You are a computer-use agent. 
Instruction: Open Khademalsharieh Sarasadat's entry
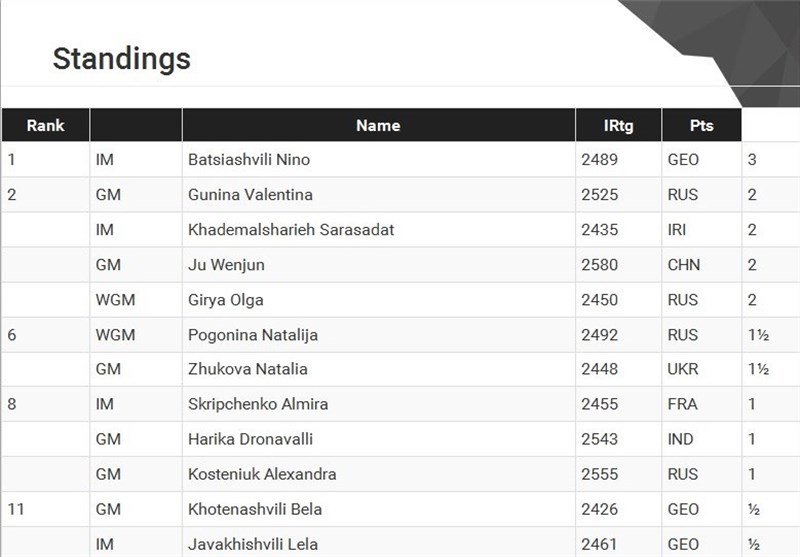point(291,230)
